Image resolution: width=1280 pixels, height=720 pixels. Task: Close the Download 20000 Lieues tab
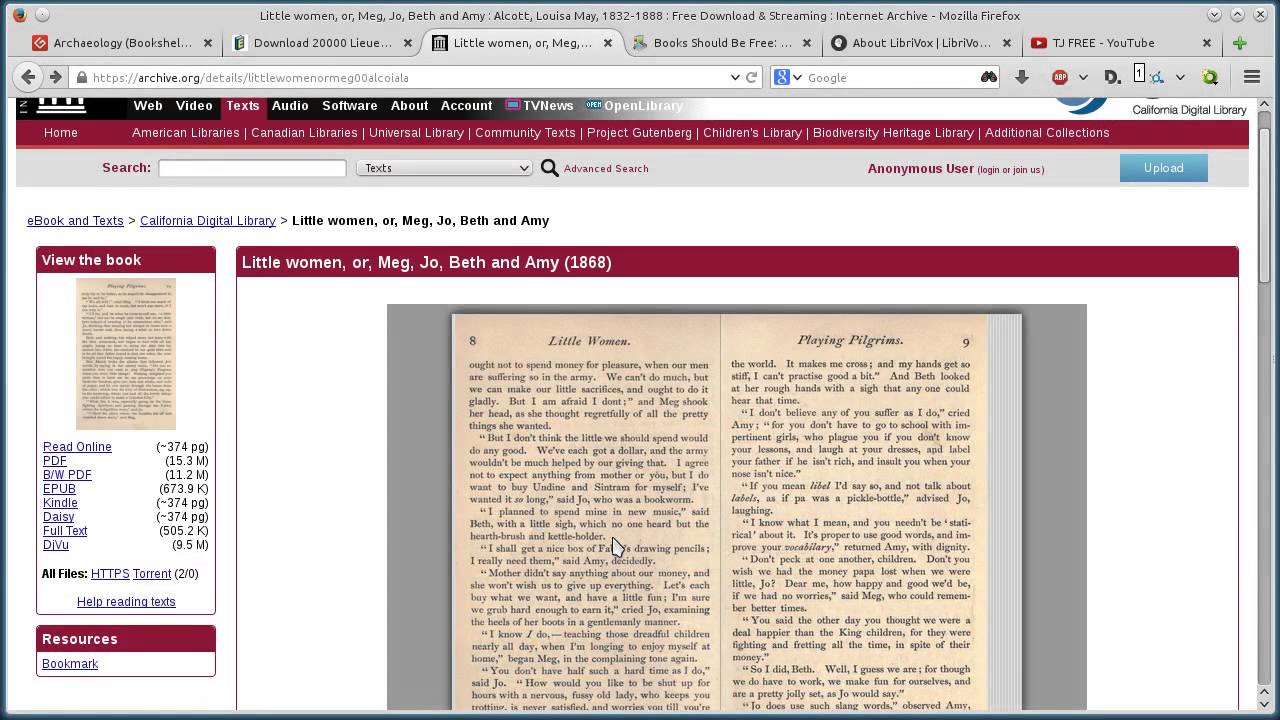pyautogui.click(x=408, y=43)
